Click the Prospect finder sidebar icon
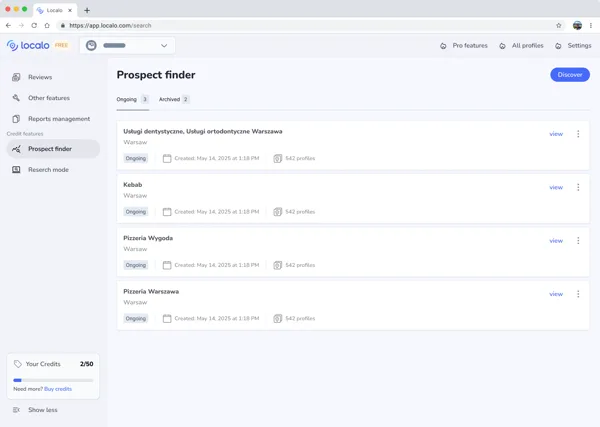Viewport: 600px width, 427px height. coord(16,149)
